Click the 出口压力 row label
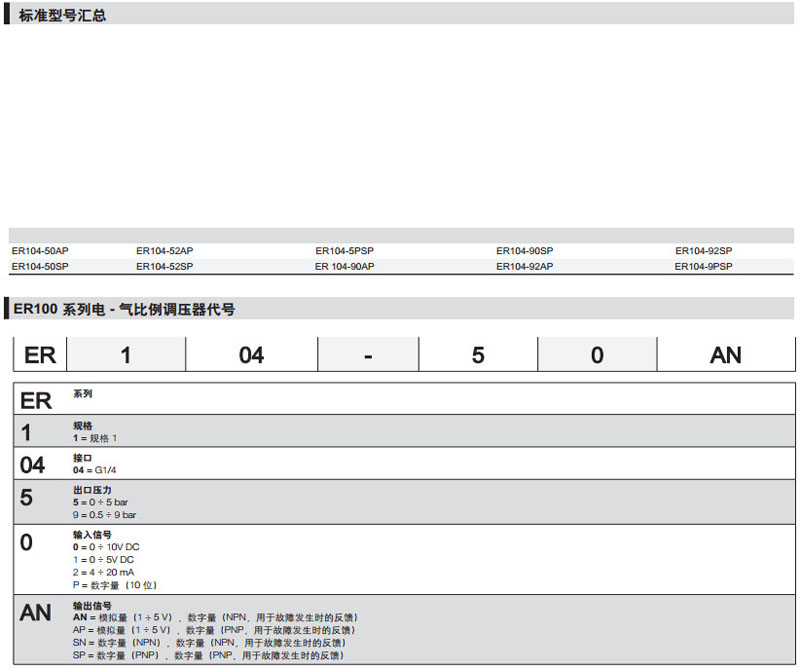 coord(92,490)
